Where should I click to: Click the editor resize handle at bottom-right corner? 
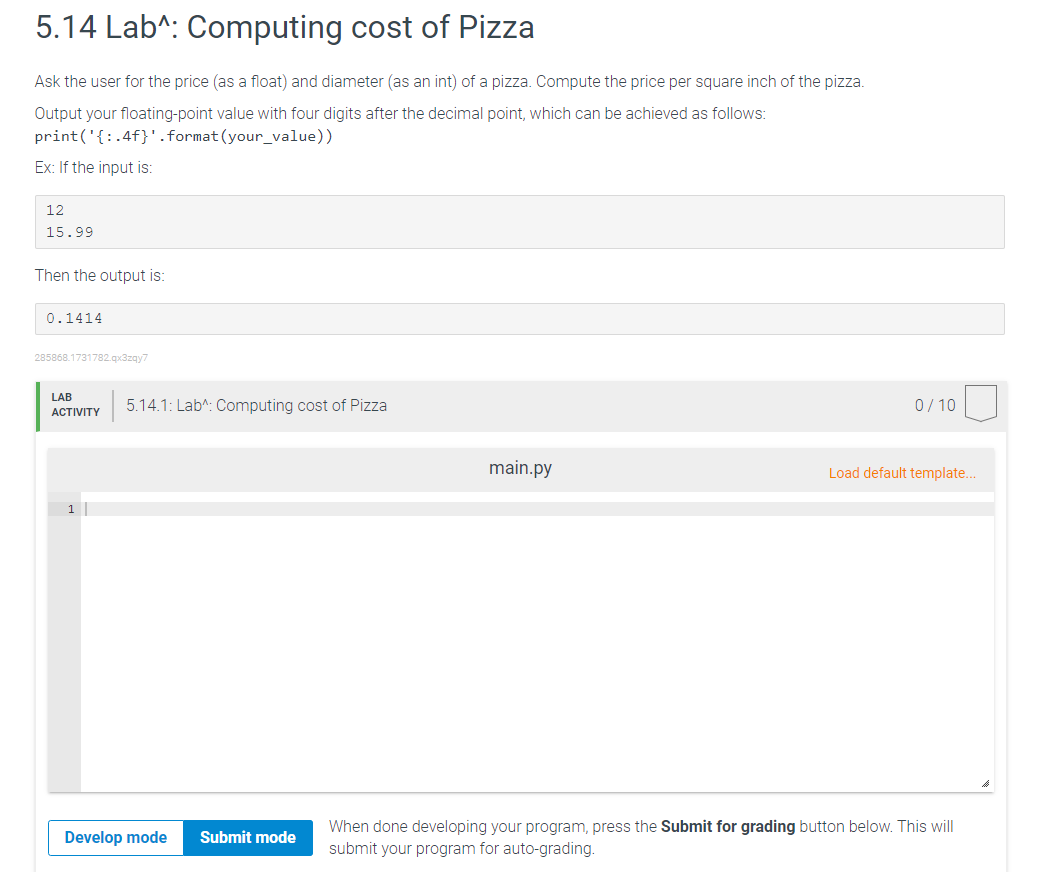987,783
